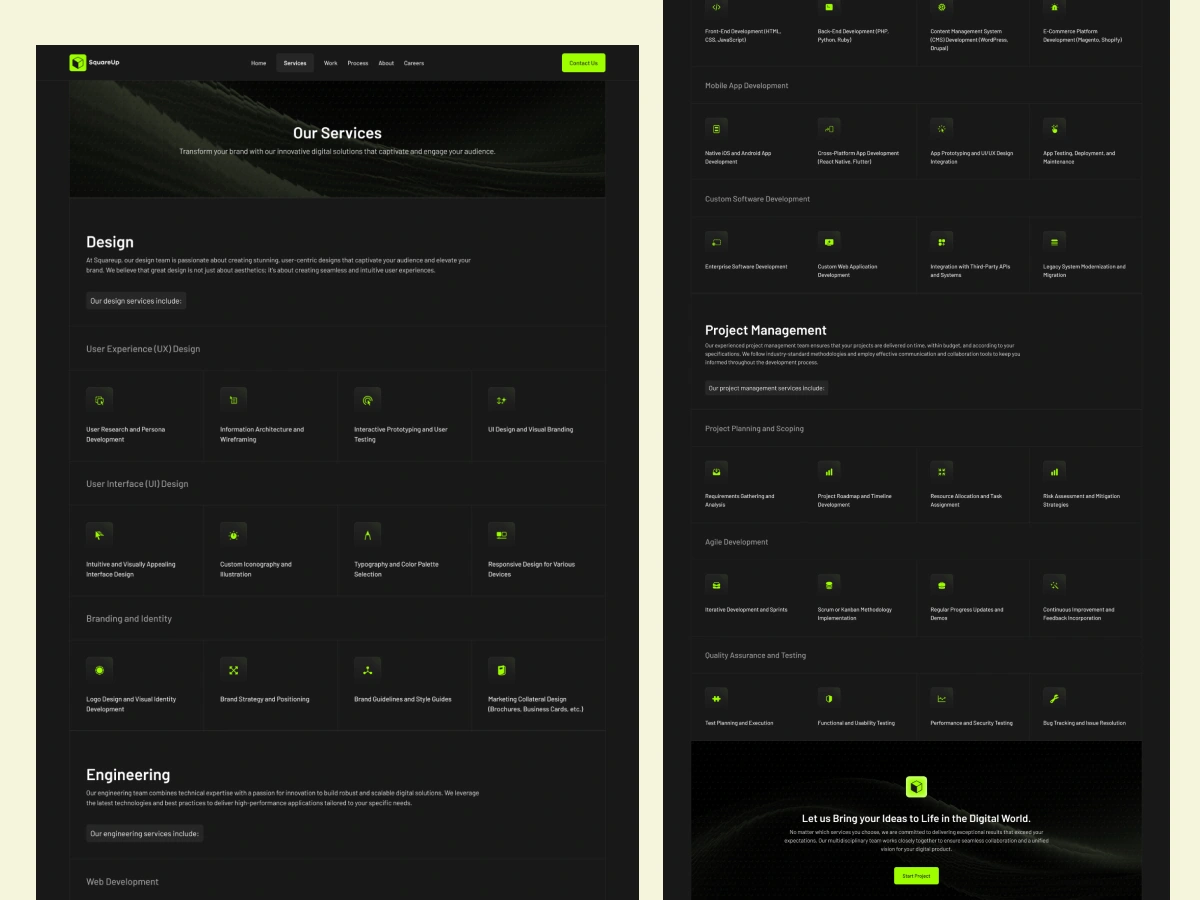Click the Performance and Security Testing icon

pyautogui.click(x=941, y=698)
